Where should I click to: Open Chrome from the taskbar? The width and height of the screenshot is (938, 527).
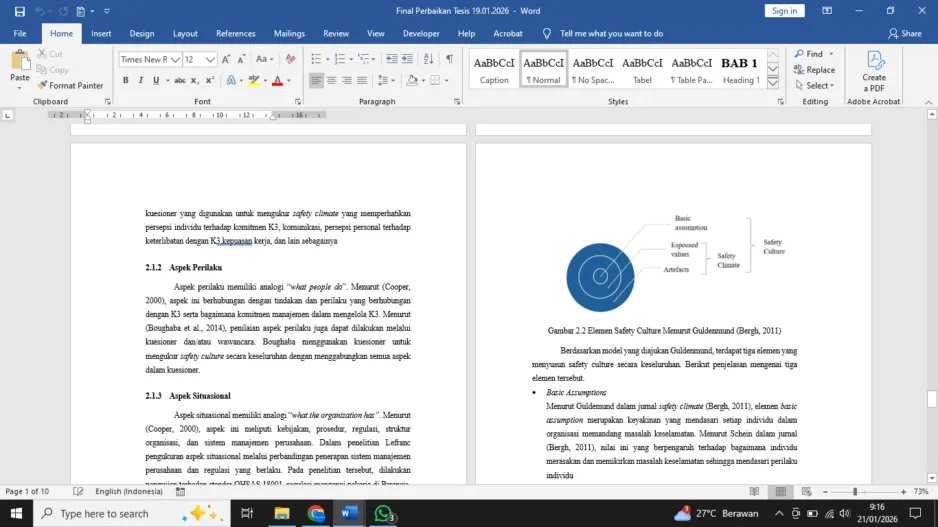pos(316,513)
